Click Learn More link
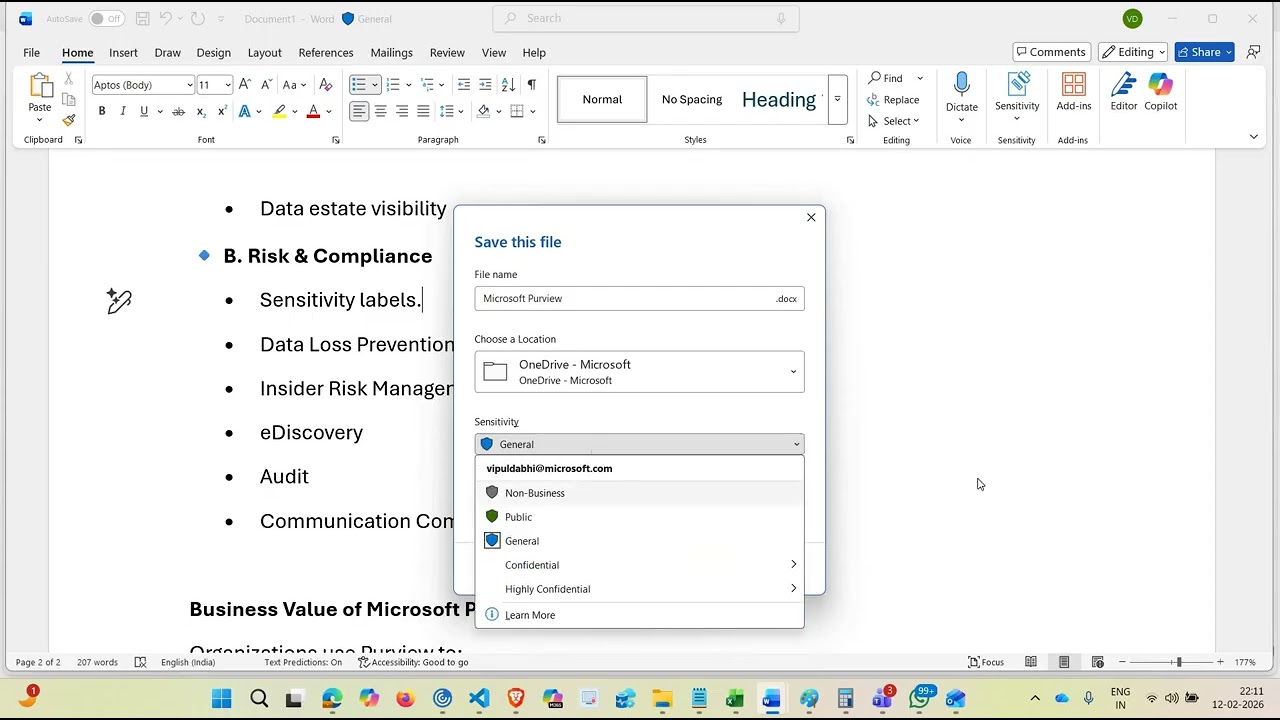 (530, 615)
